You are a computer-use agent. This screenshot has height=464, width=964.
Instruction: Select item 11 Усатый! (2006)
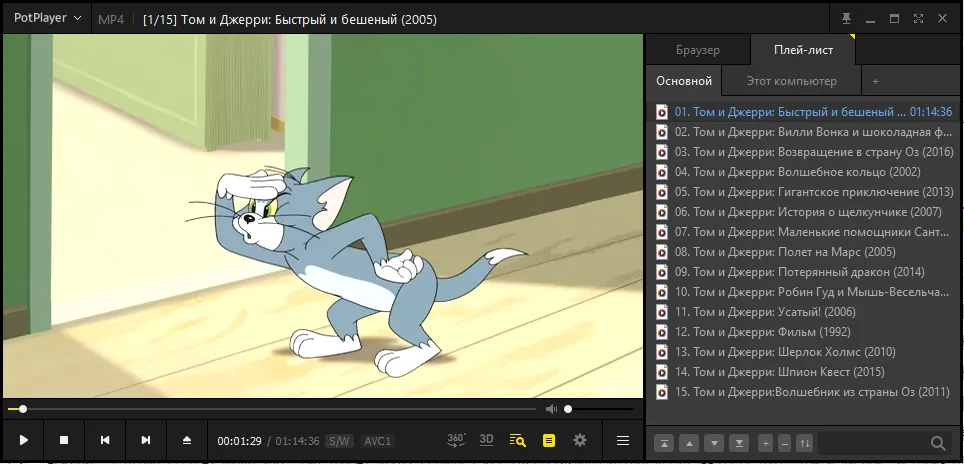click(x=803, y=312)
